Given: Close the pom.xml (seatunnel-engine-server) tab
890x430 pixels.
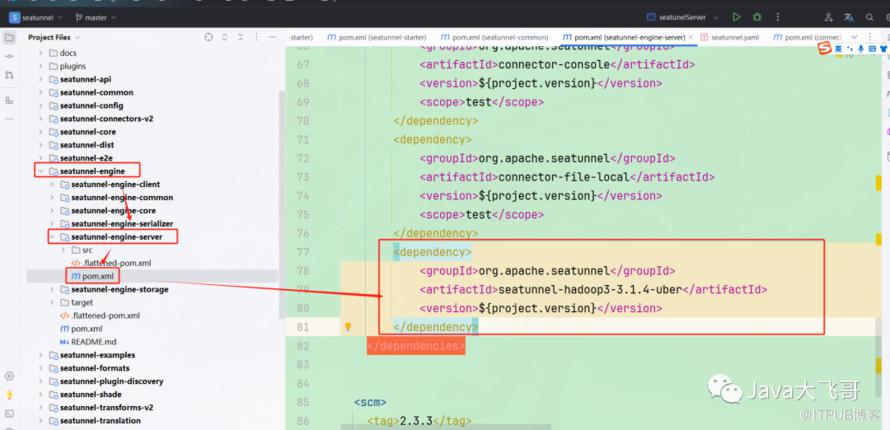Looking at the screenshot, I should pyautogui.click(x=691, y=37).
